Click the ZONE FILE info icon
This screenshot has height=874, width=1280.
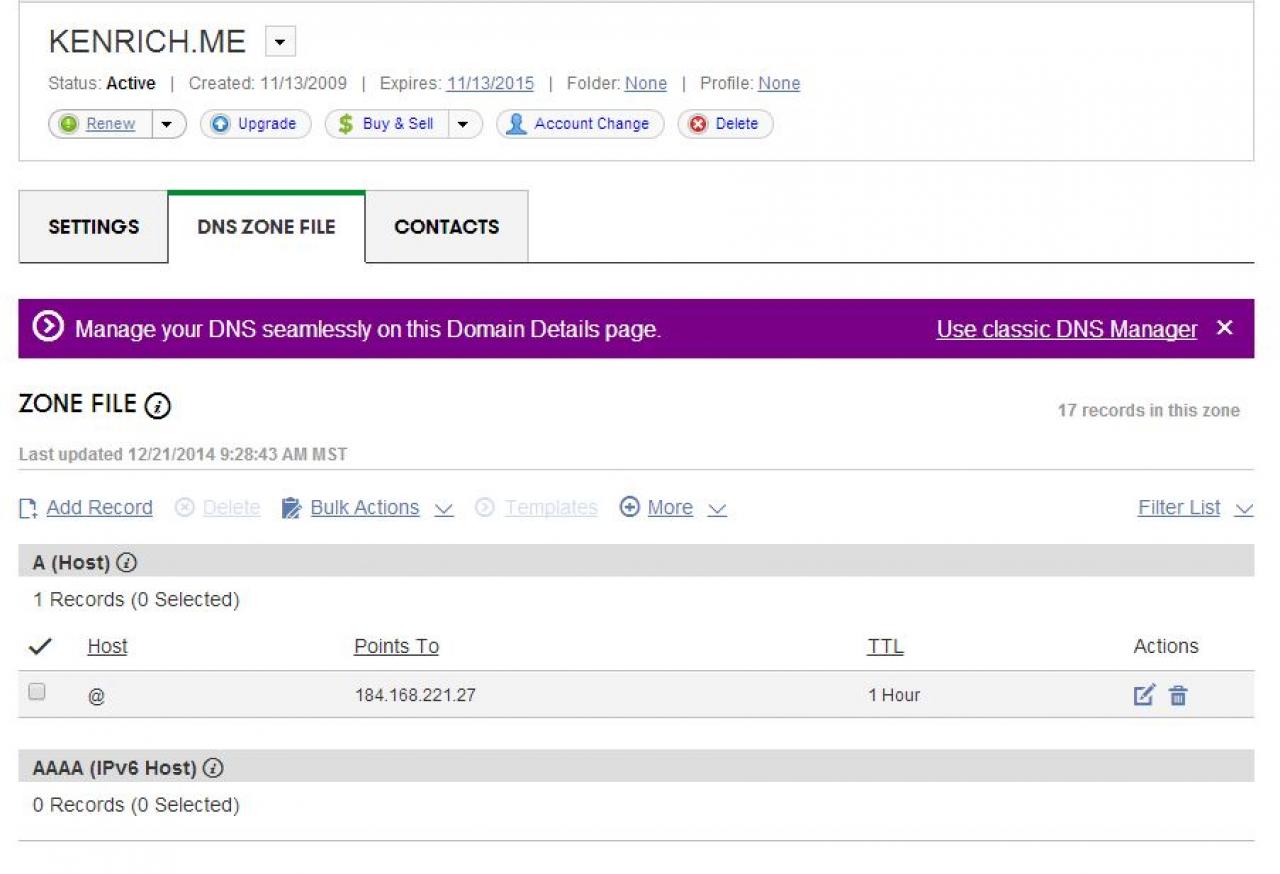tap(158, 405)
